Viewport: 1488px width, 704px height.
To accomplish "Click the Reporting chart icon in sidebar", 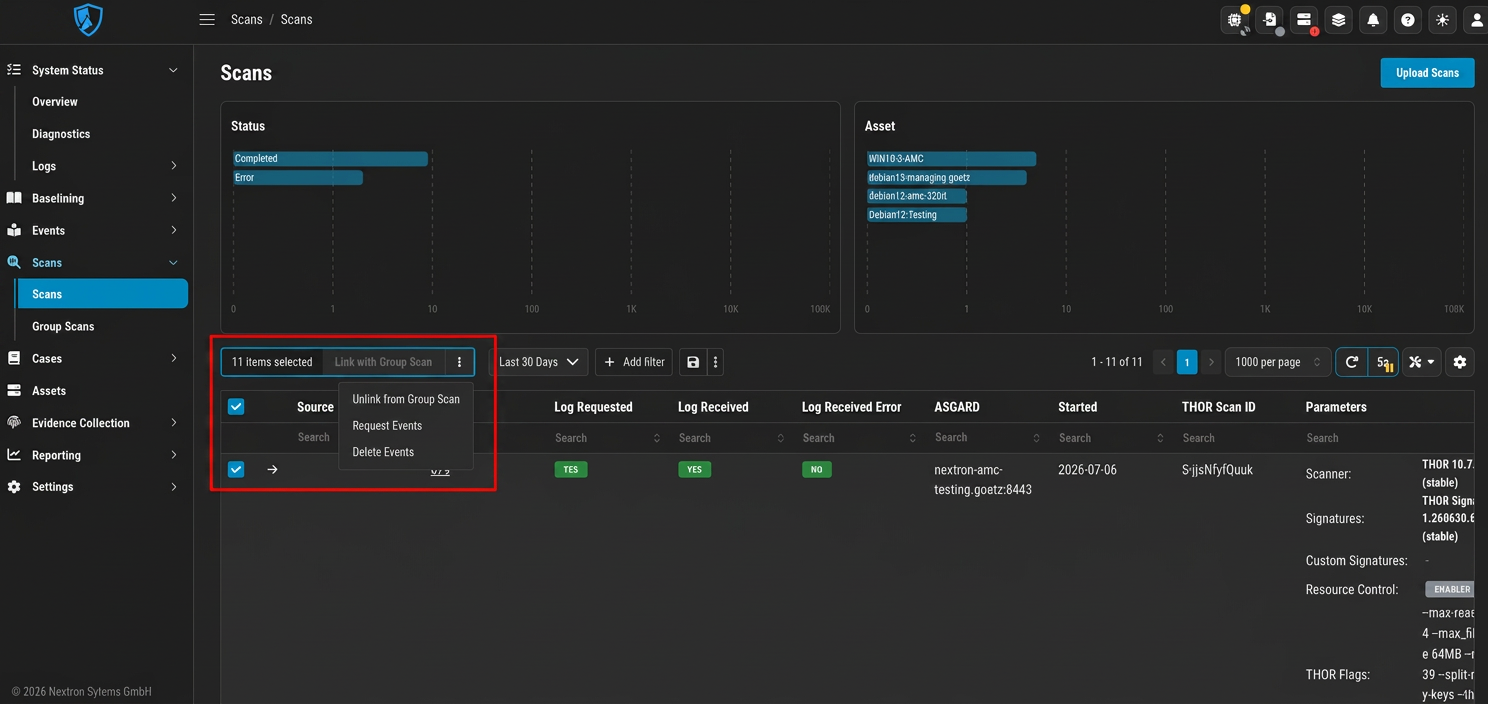I will click(14, 454).
